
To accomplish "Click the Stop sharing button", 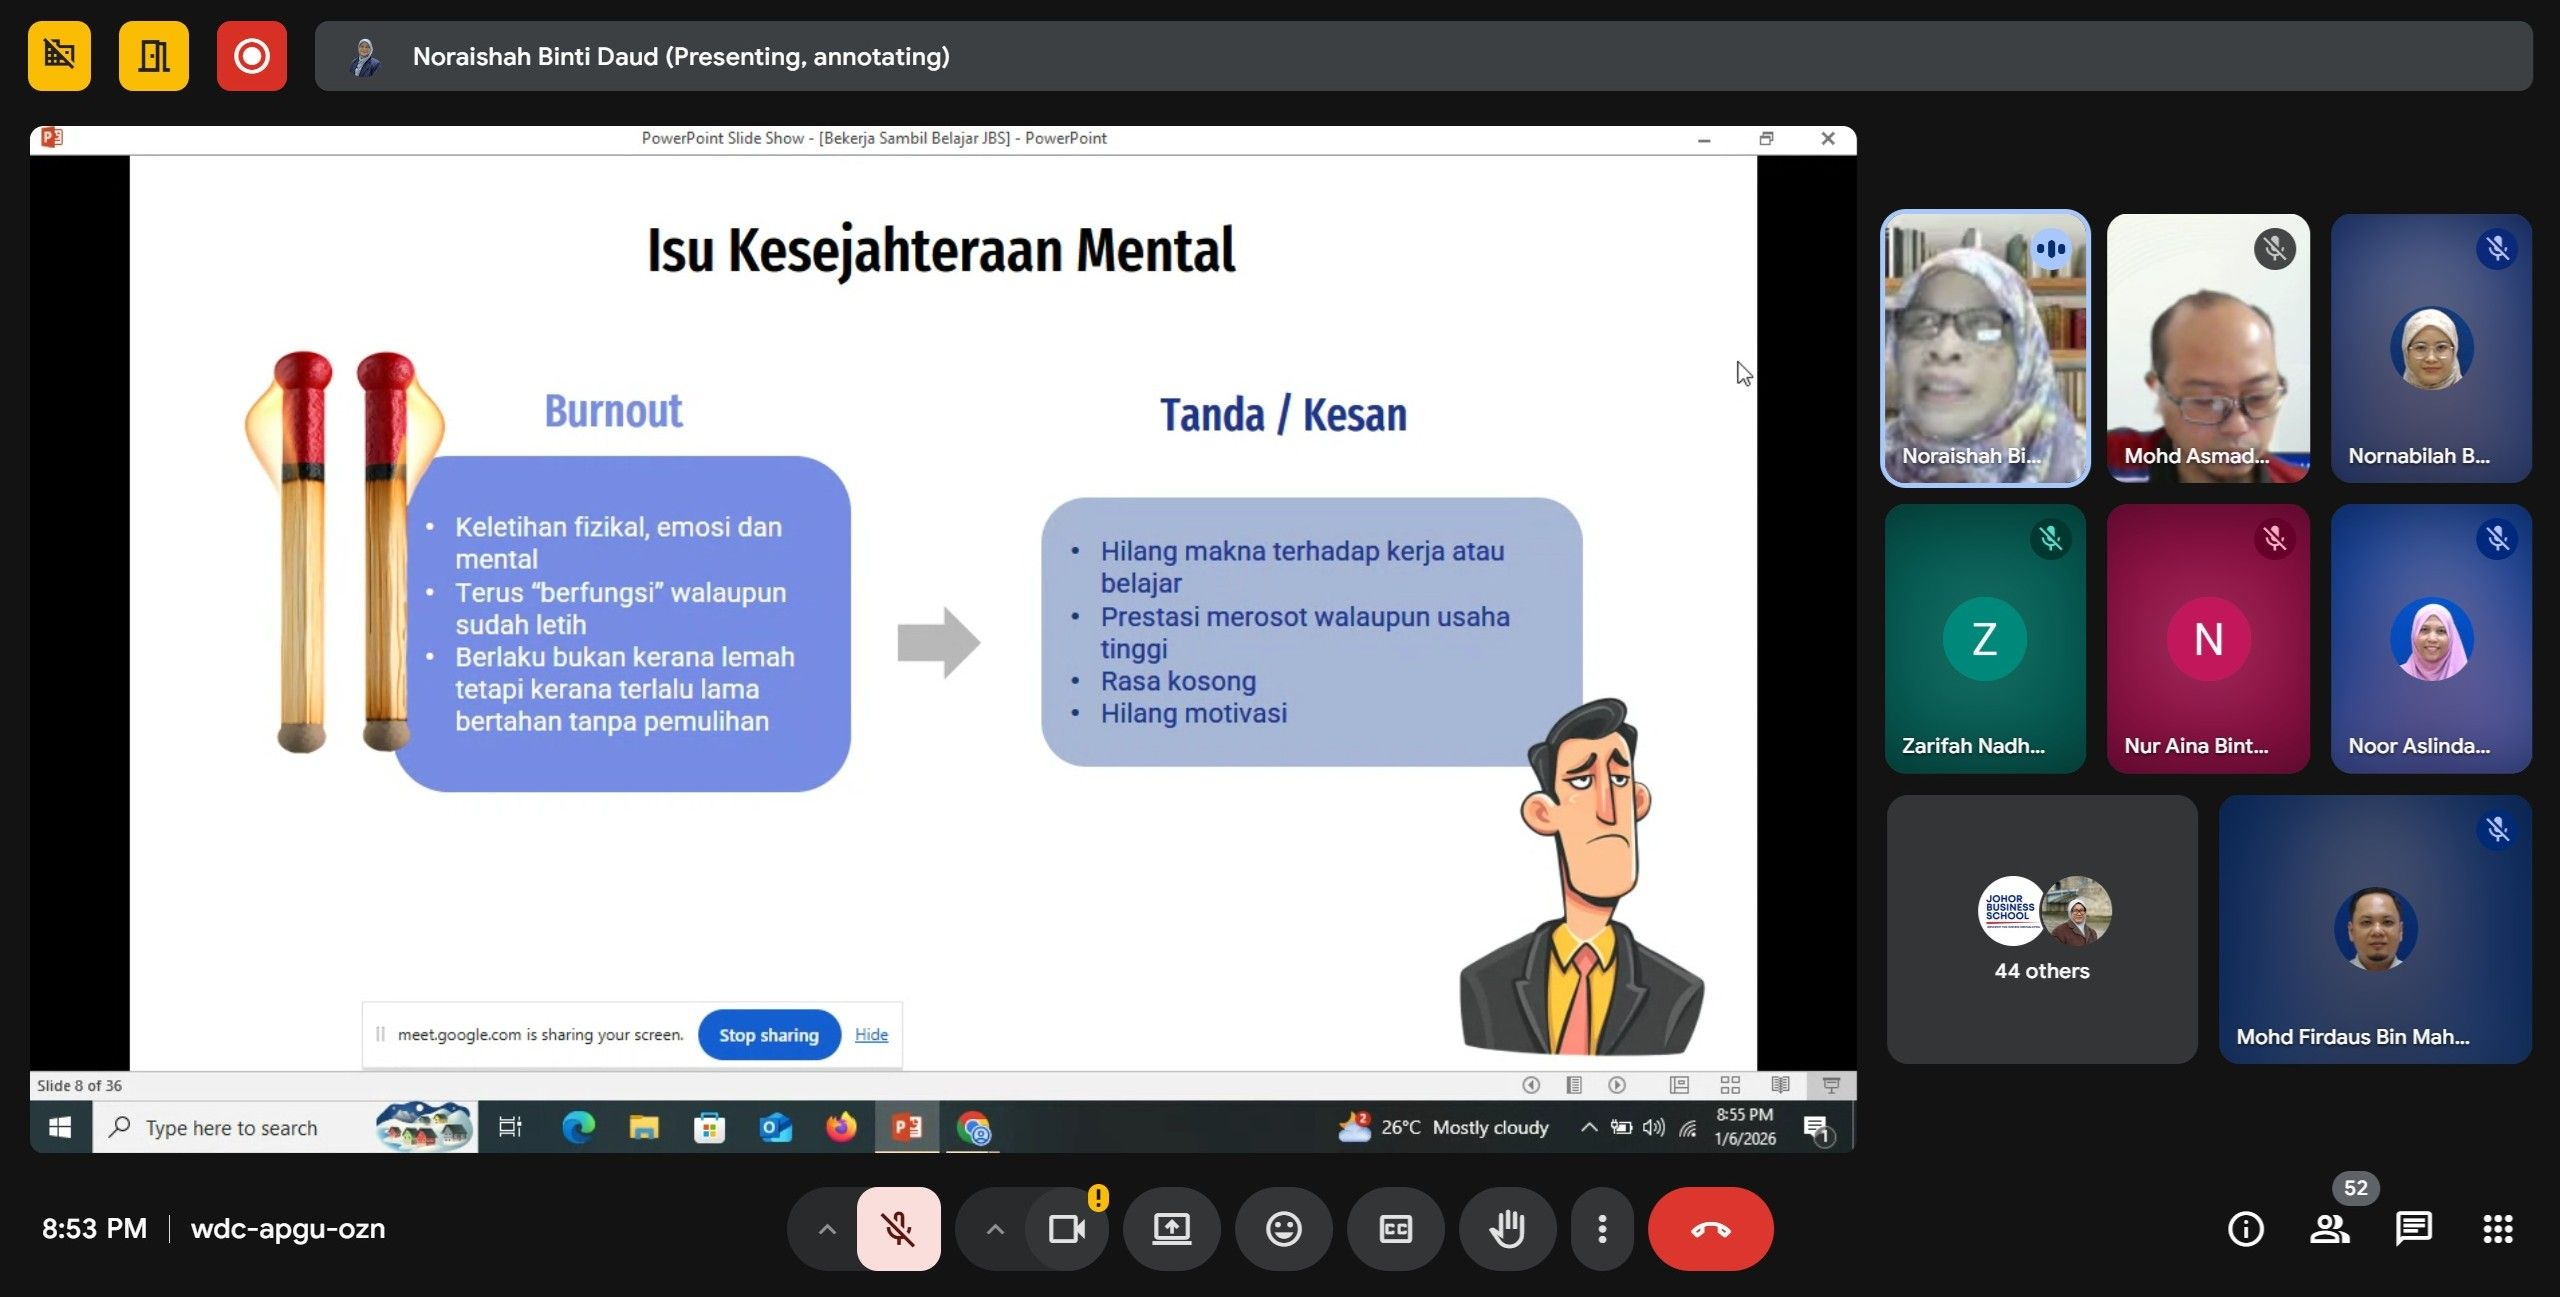I will [768, 1034].
